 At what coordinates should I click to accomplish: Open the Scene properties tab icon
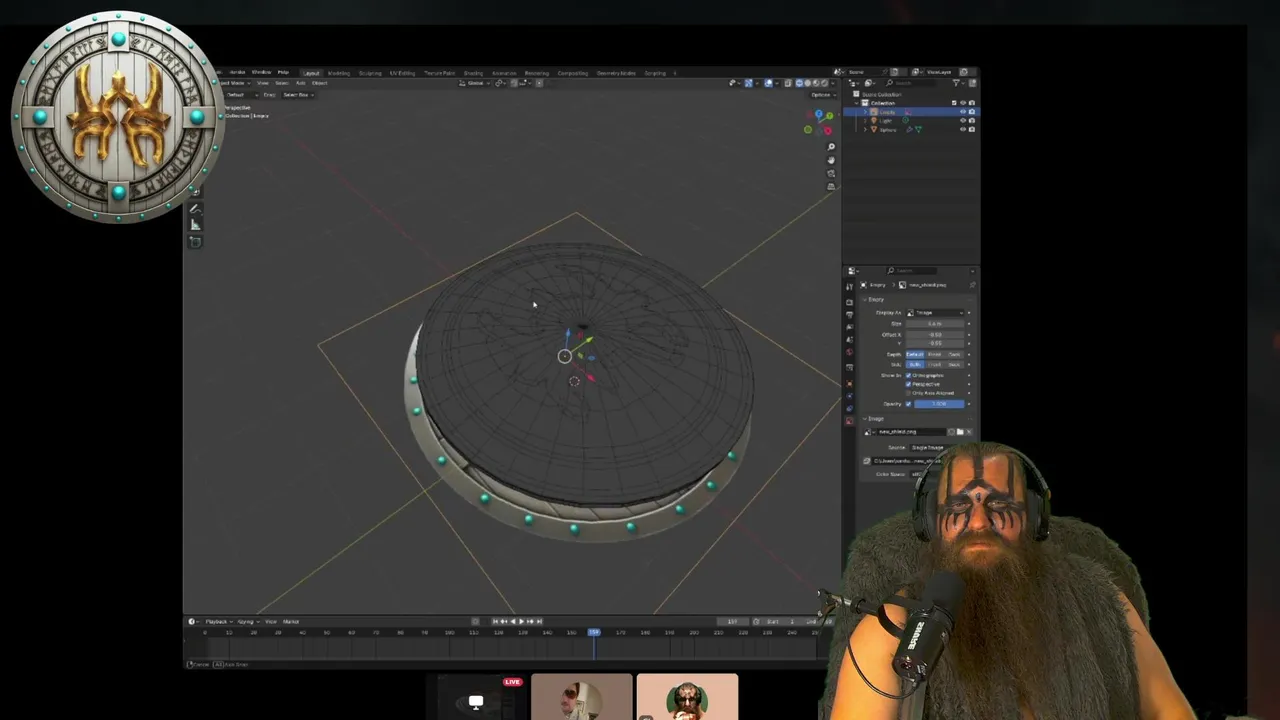(850, 339)
